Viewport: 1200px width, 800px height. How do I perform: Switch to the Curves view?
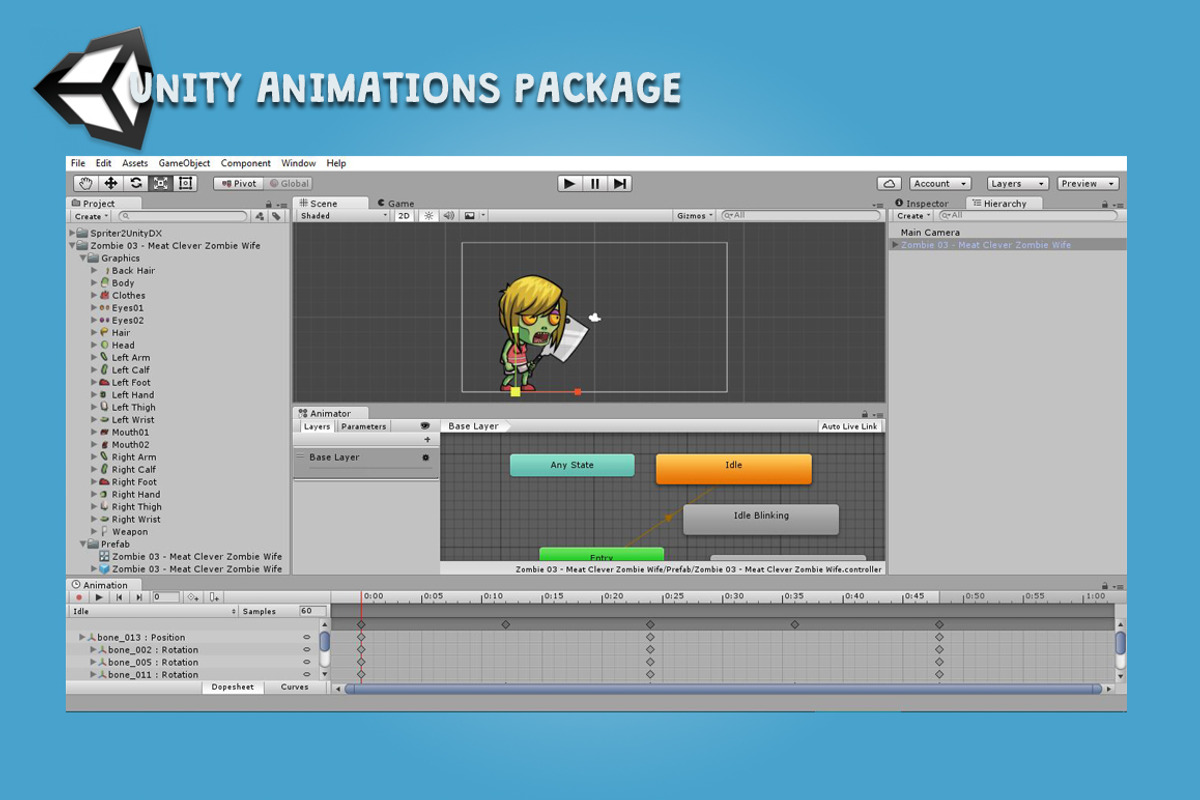(295, 687)
